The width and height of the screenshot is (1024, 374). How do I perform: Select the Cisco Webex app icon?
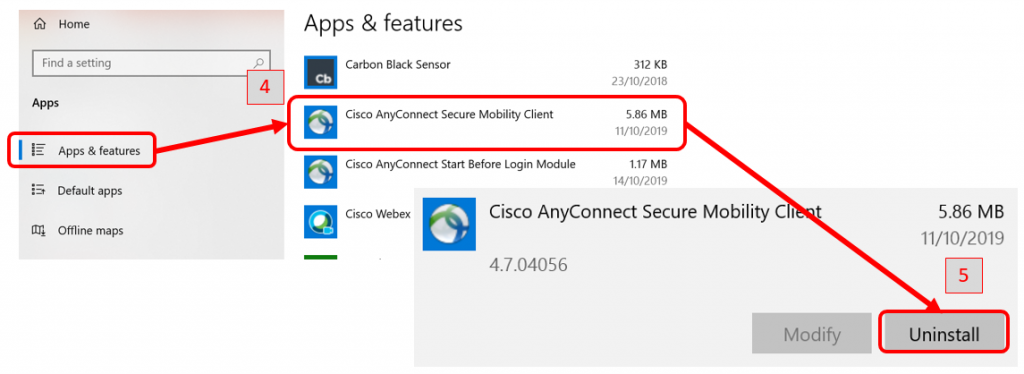321,221
